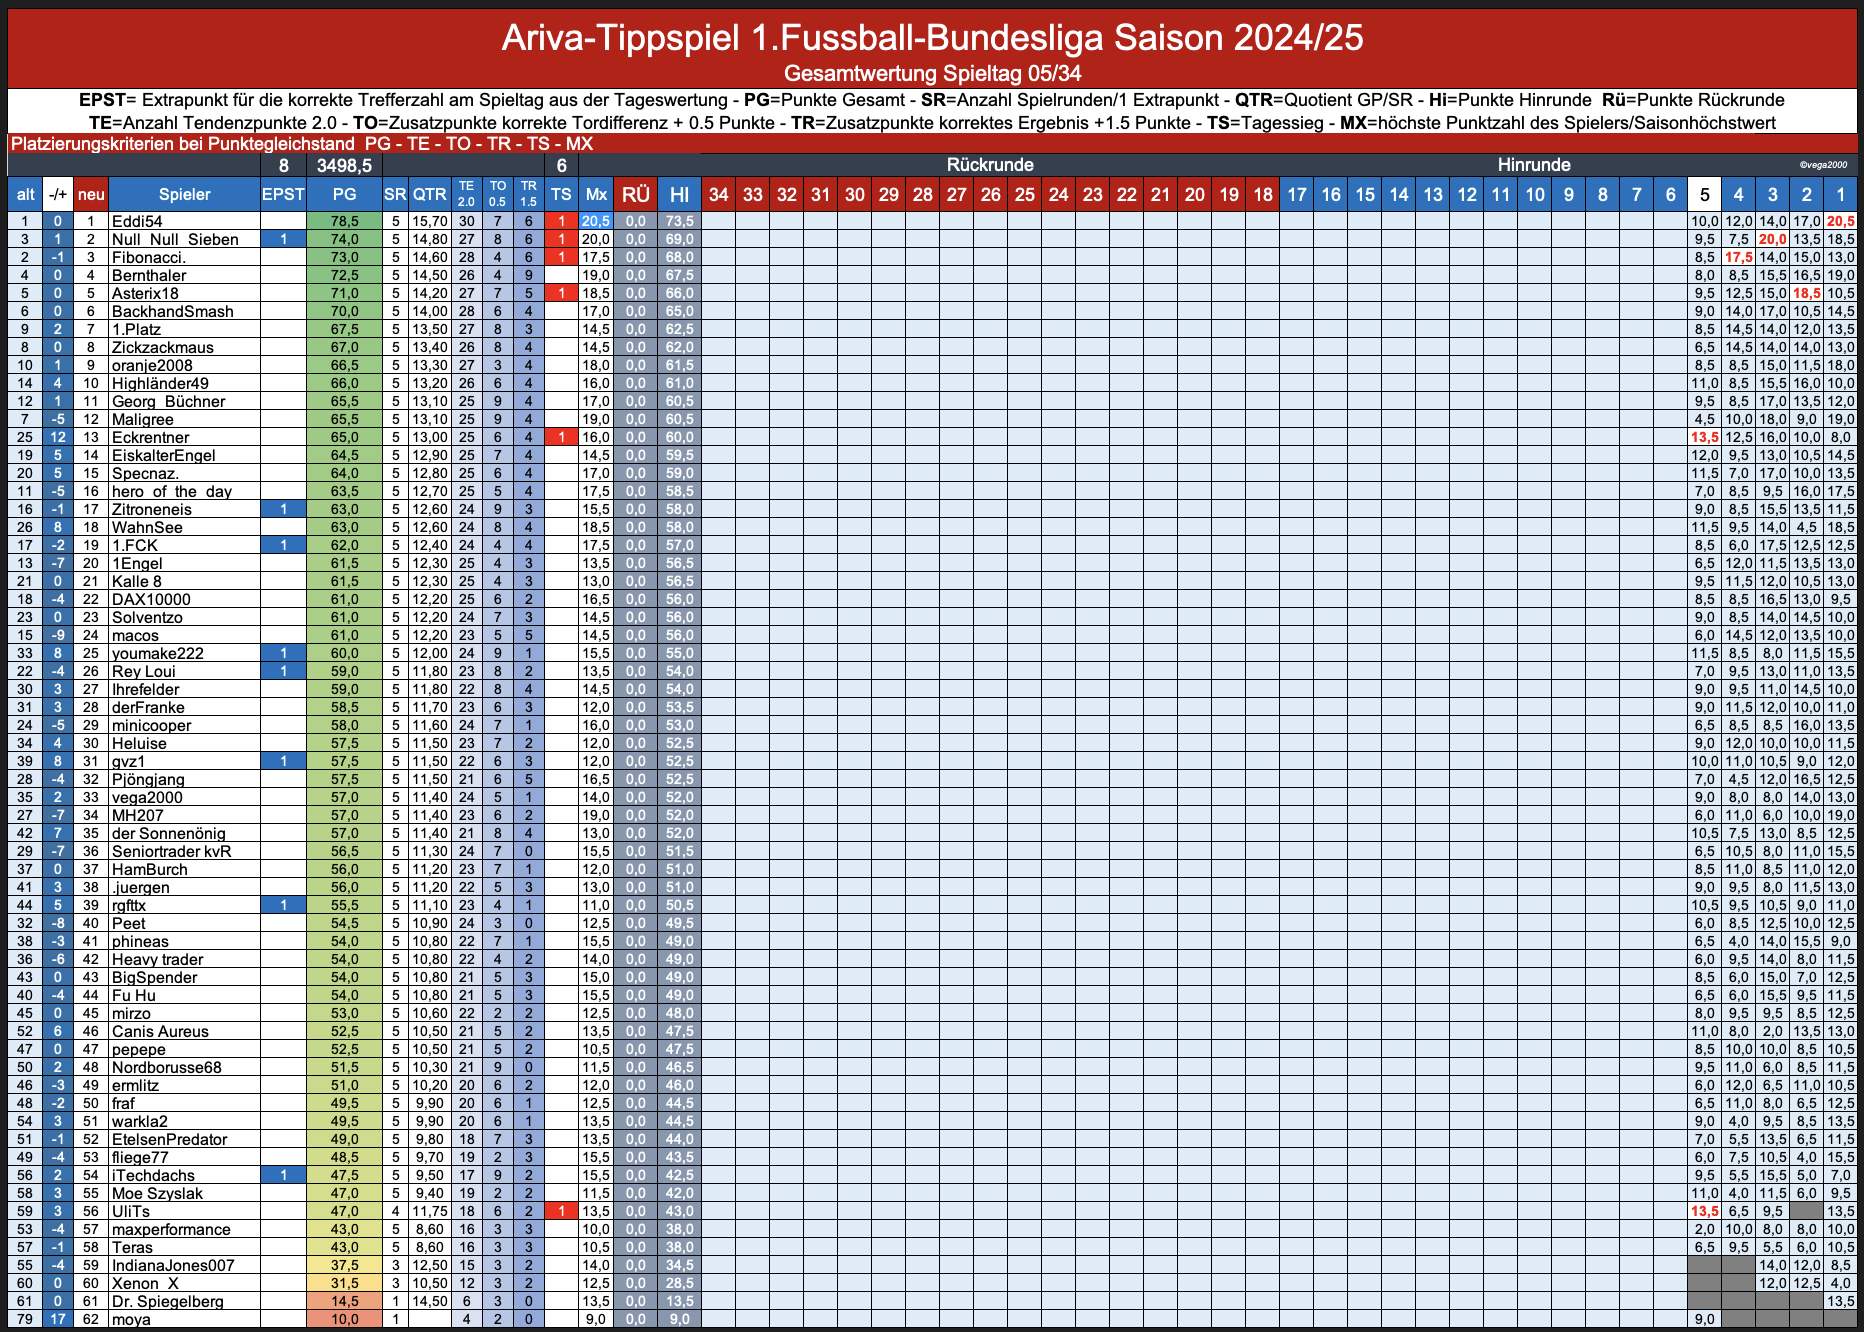Click player name 'vega2000'
This screenshot has height=1332, width=1864.
click(x=147, y=797)
